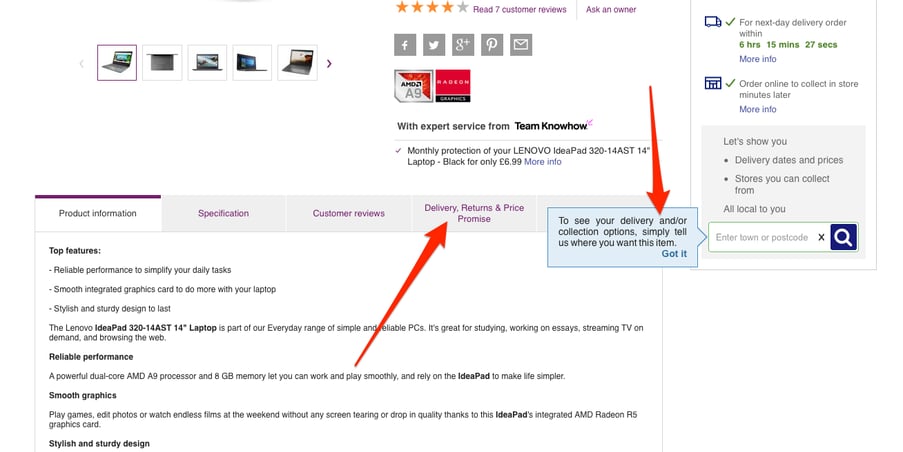Click the postcode search magnifier button
The image size is (903, 452).
(x=844, y=237)
